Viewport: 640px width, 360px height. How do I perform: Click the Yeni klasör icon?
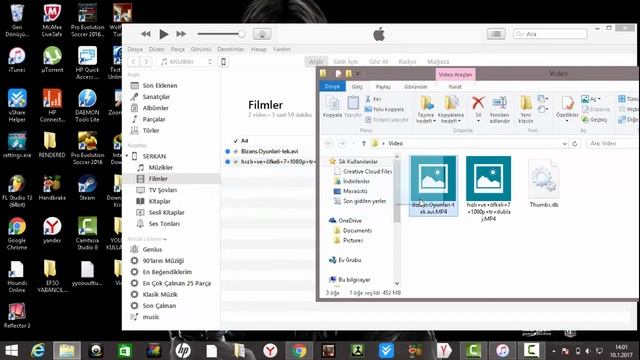tap(526, 109)
